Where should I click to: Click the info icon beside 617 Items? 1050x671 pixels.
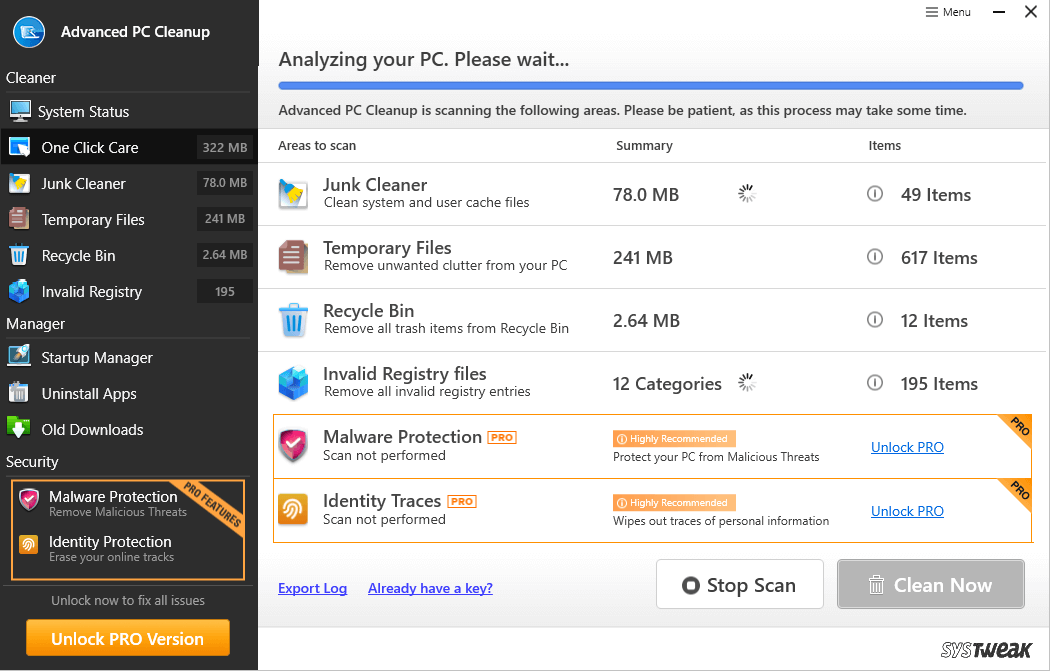875,257
